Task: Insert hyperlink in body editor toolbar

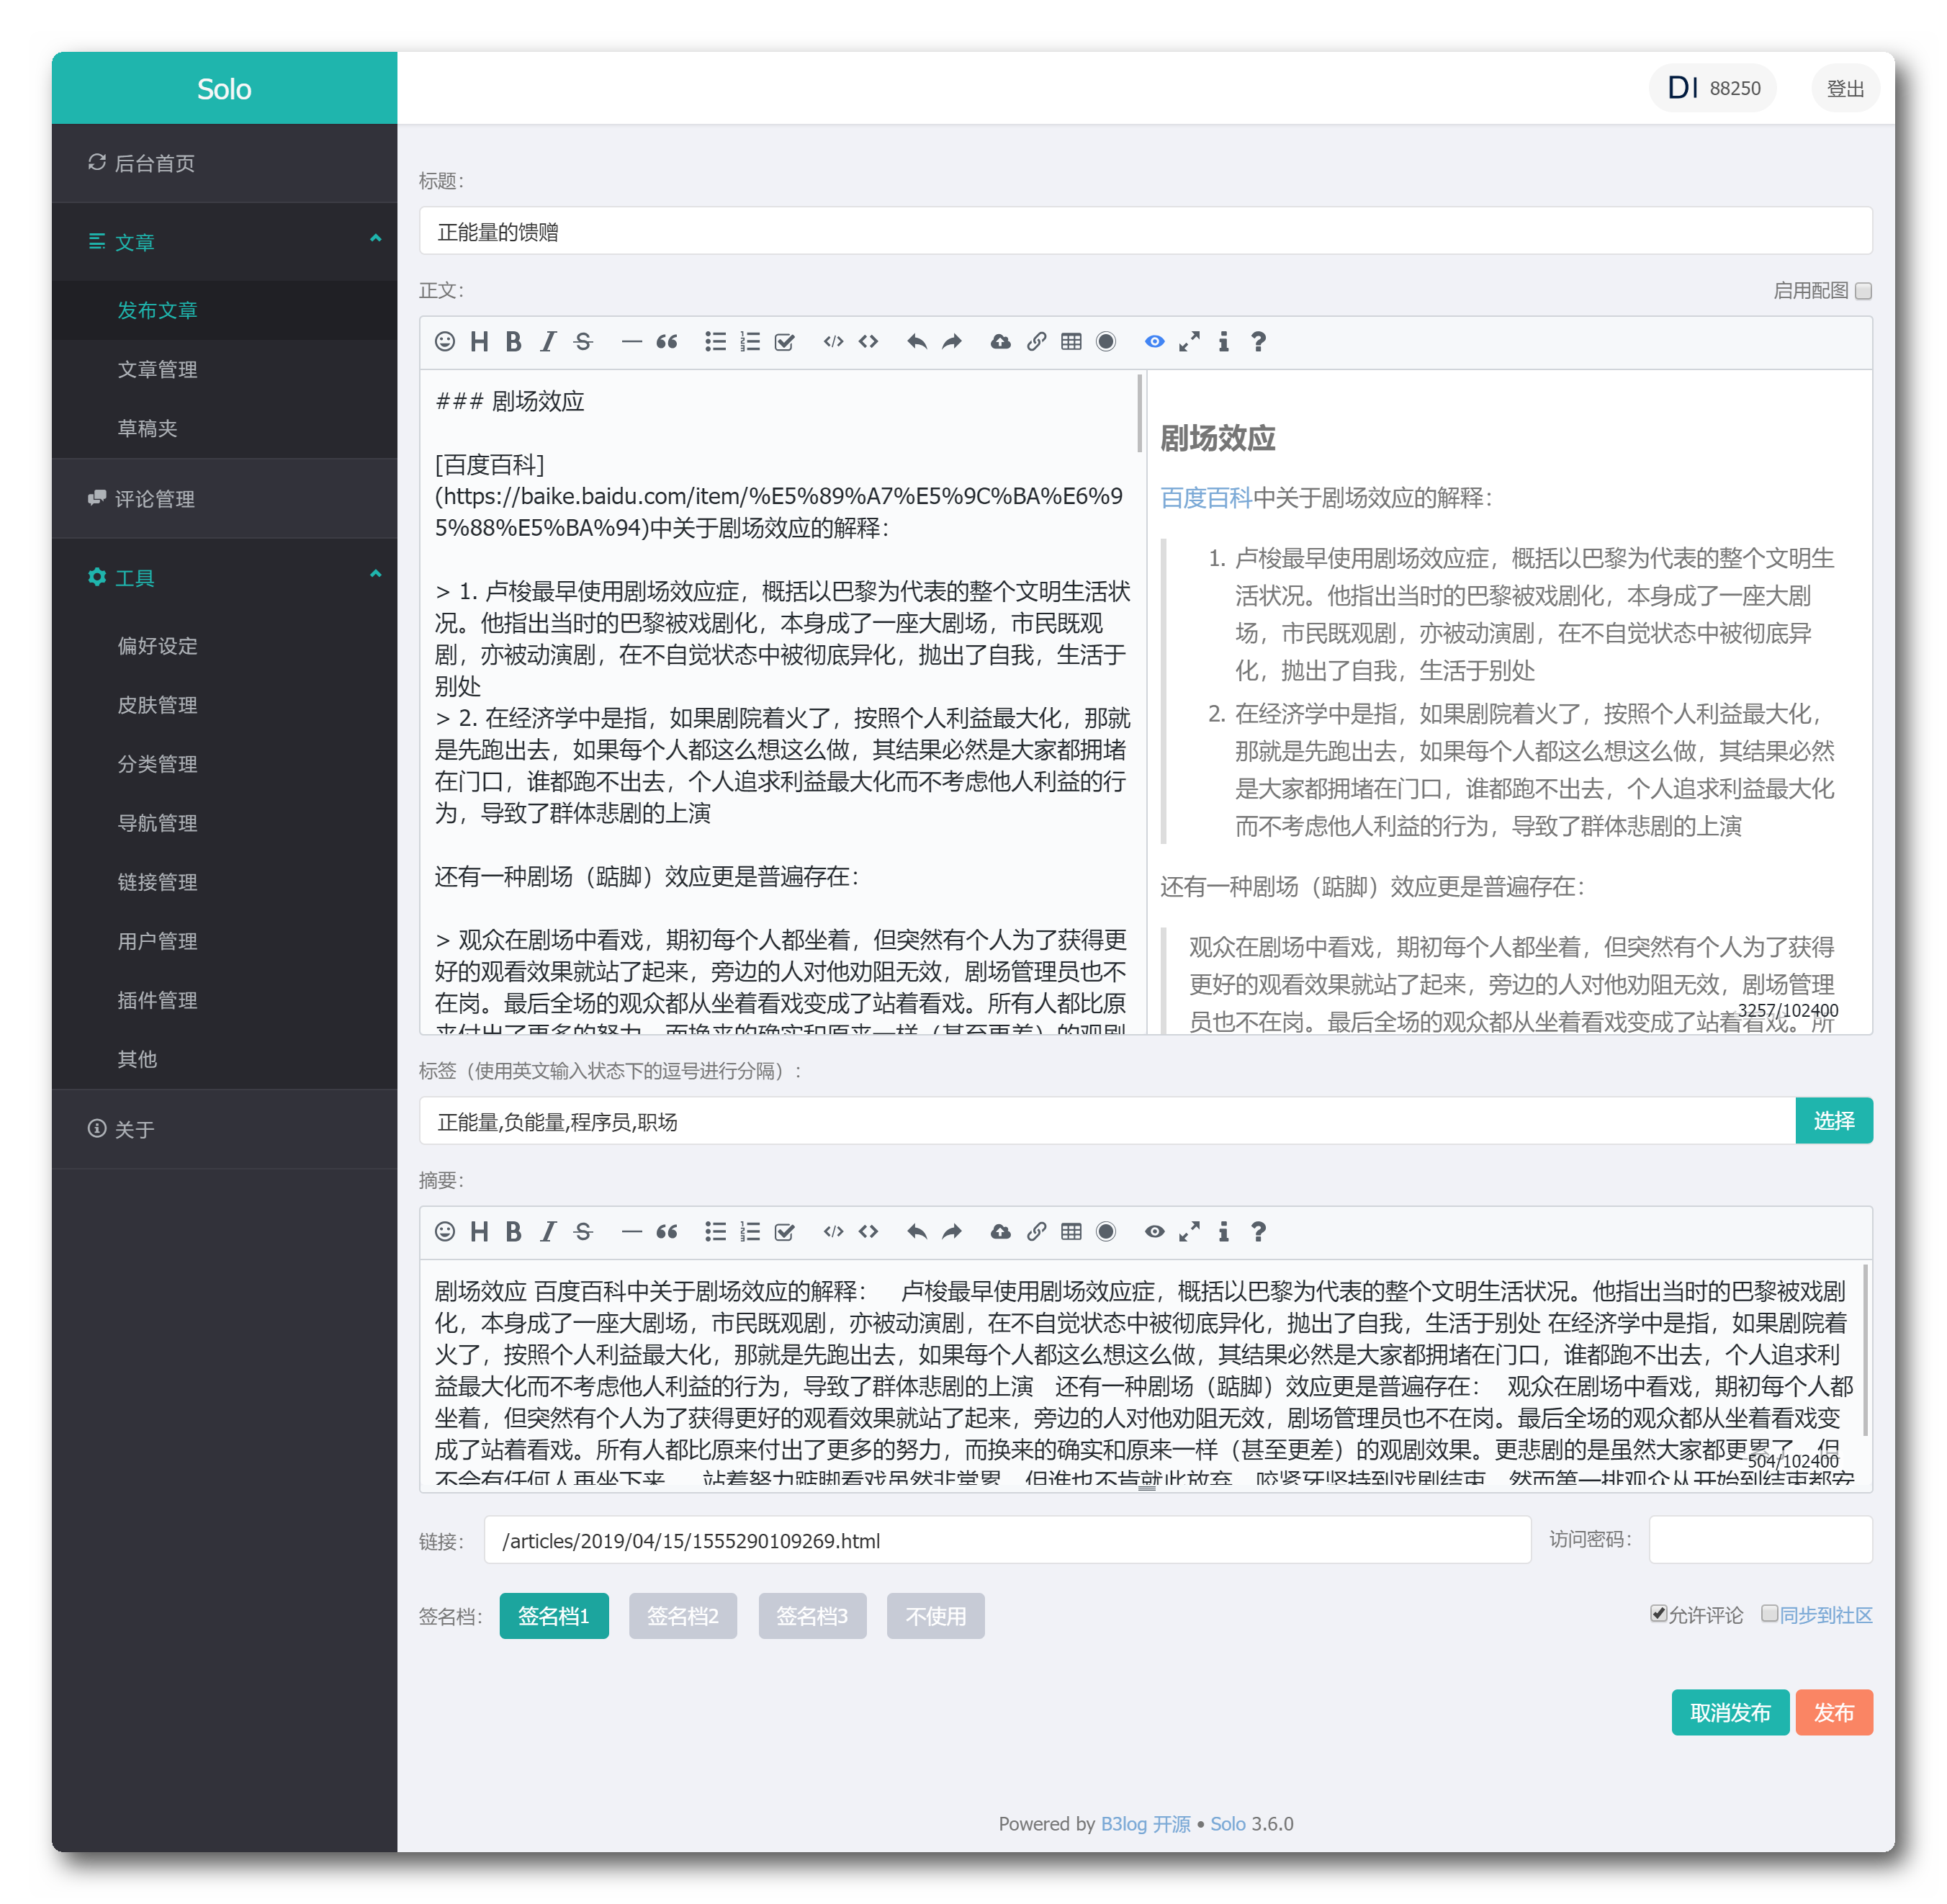Action: point(1036,342)
